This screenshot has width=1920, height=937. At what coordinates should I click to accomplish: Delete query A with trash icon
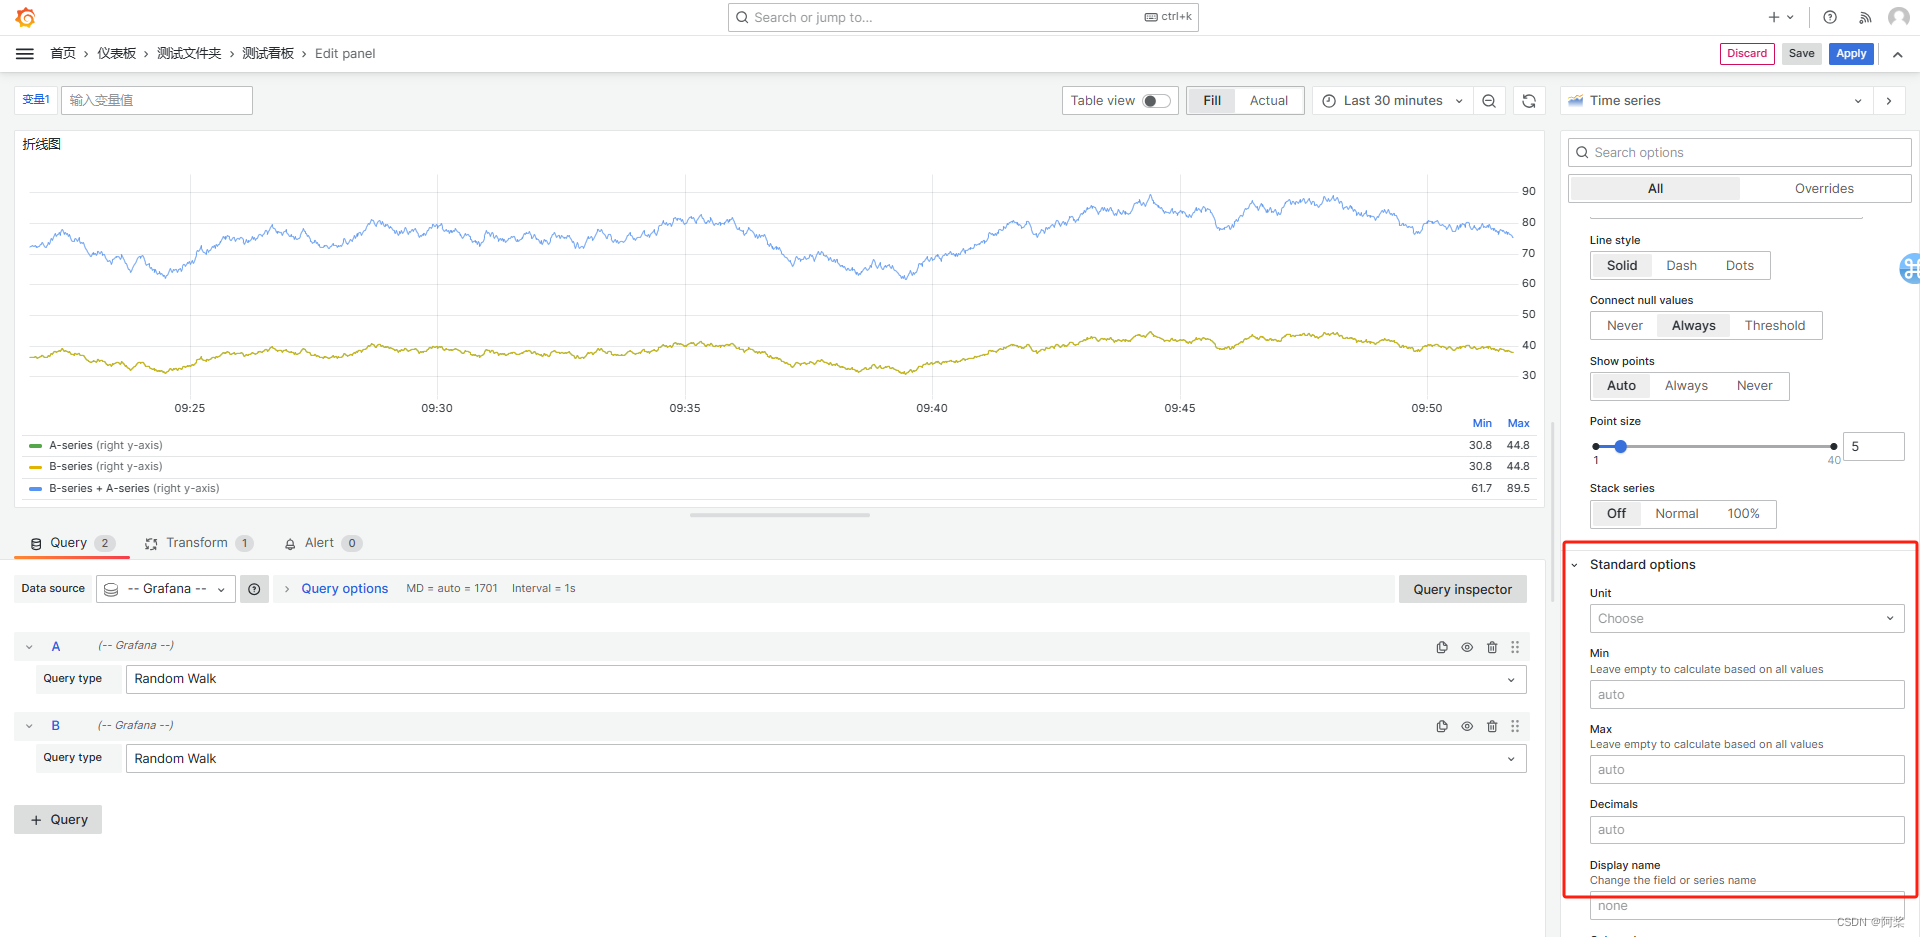[x=1492, y=647]
